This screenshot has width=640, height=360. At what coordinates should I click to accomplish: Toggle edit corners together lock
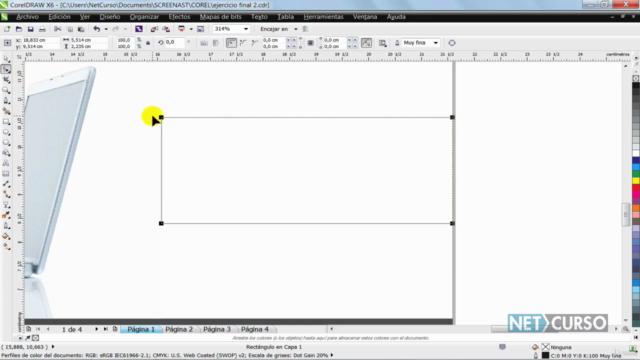311,43
